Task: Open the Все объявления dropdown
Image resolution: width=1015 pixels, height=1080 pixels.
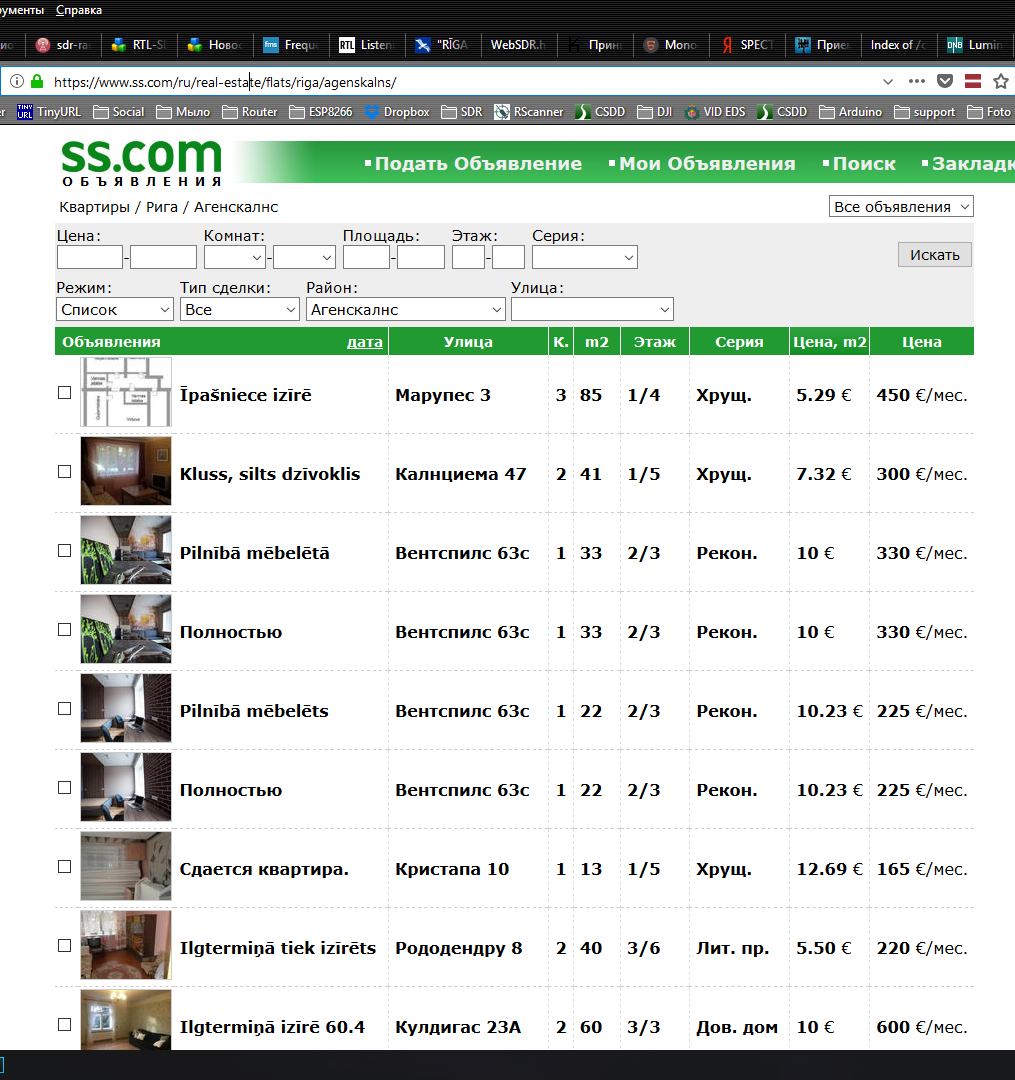Action: pyautogui.click(x=901, y=207)
